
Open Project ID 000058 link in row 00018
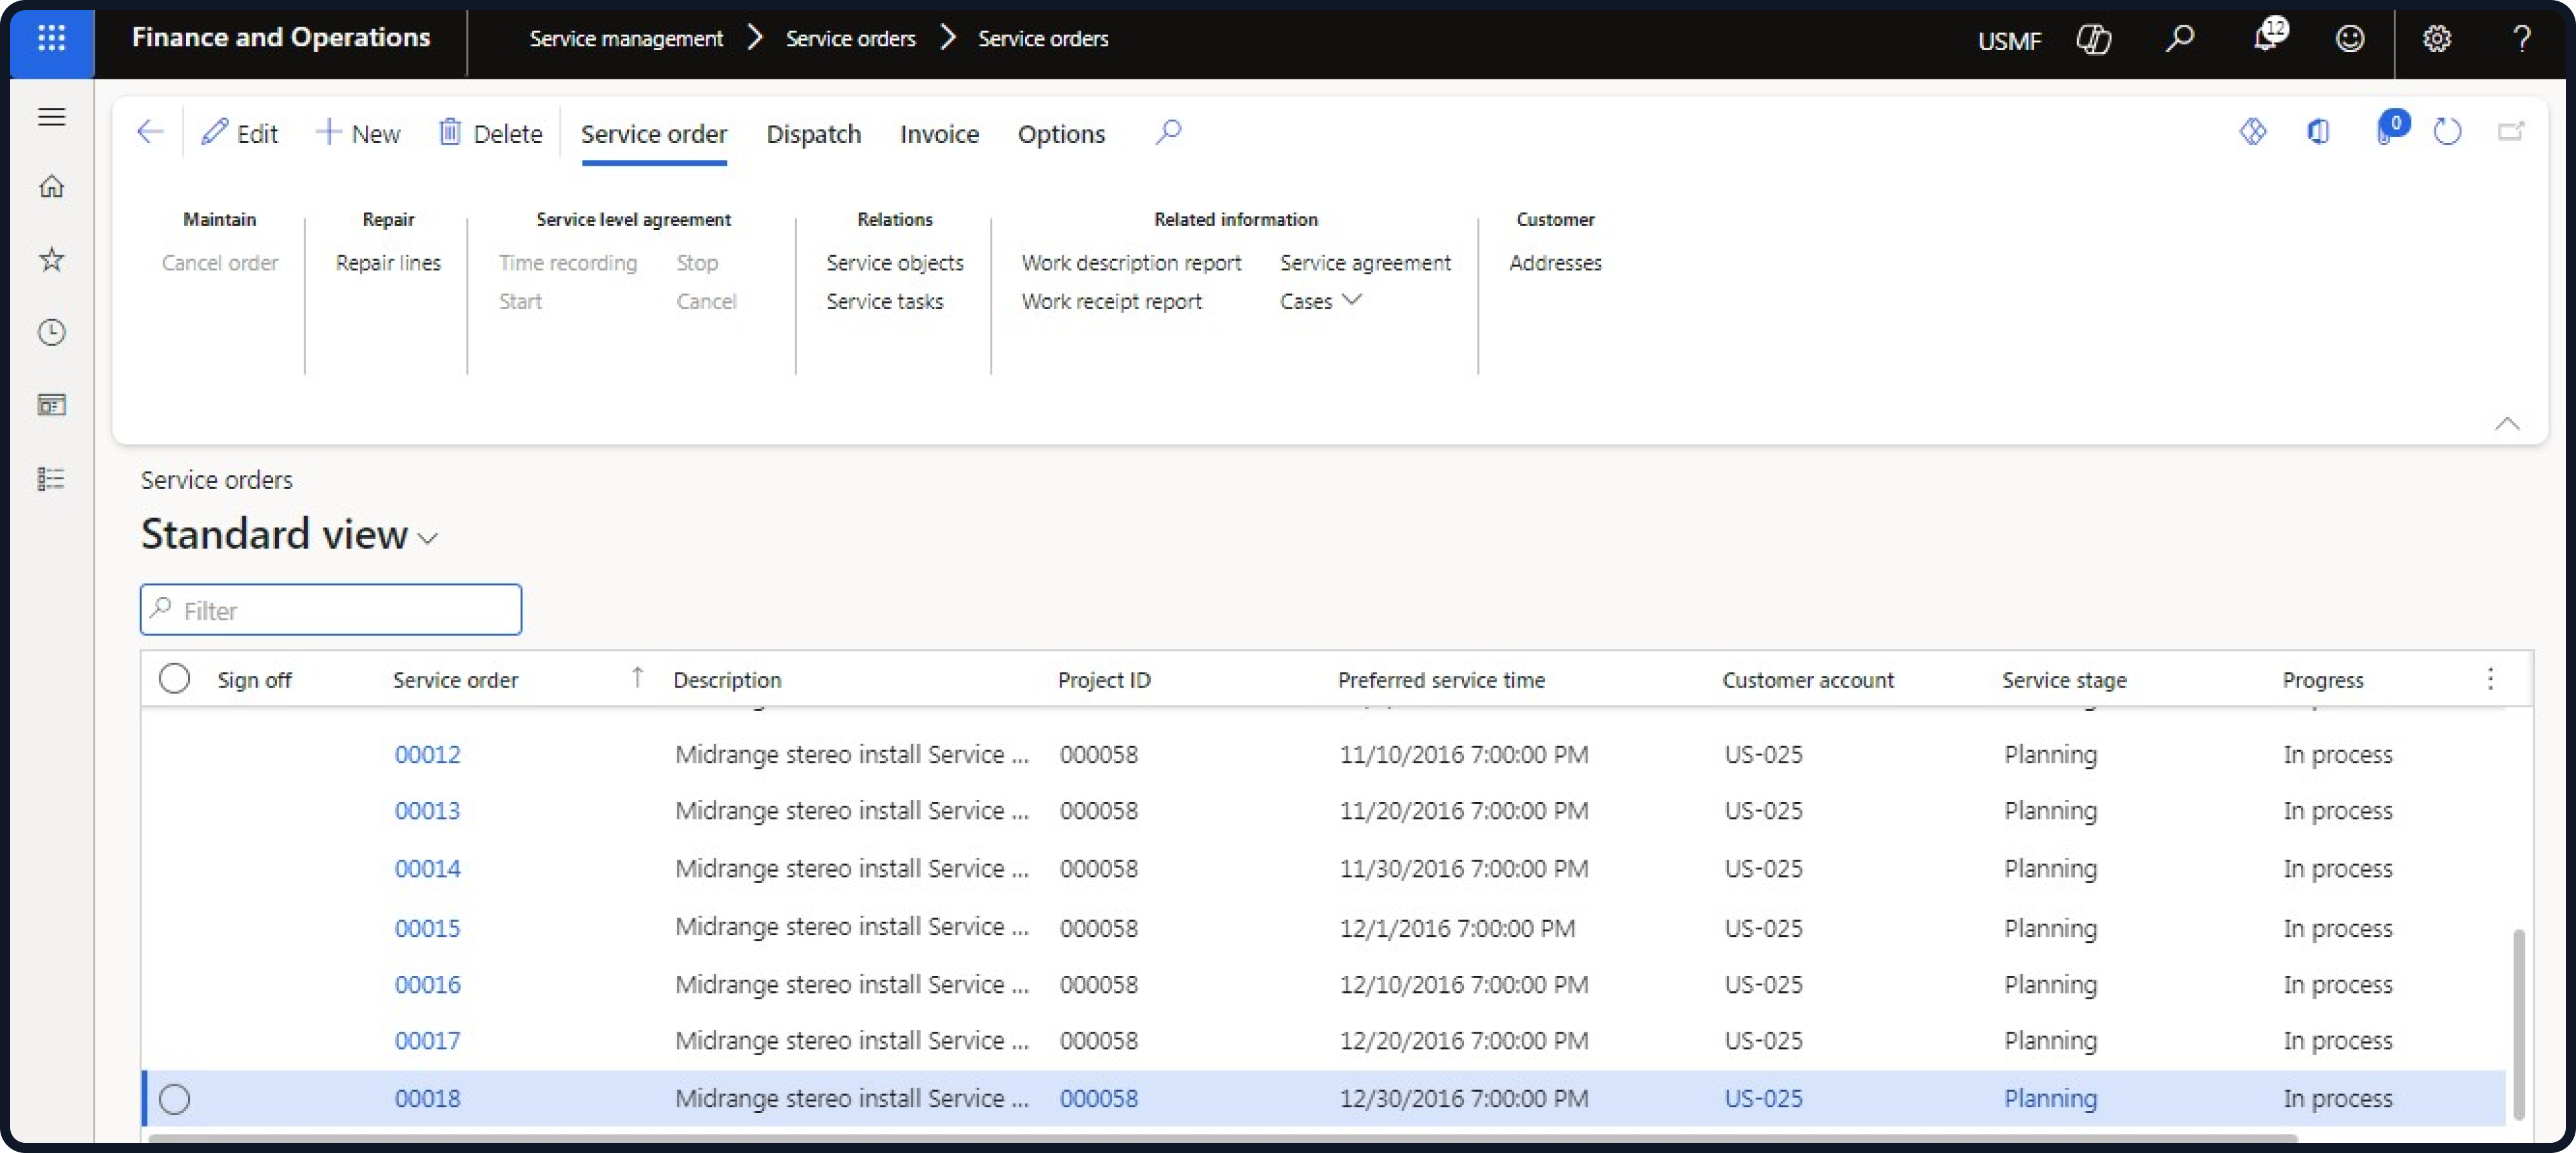coord(1098,1098)
